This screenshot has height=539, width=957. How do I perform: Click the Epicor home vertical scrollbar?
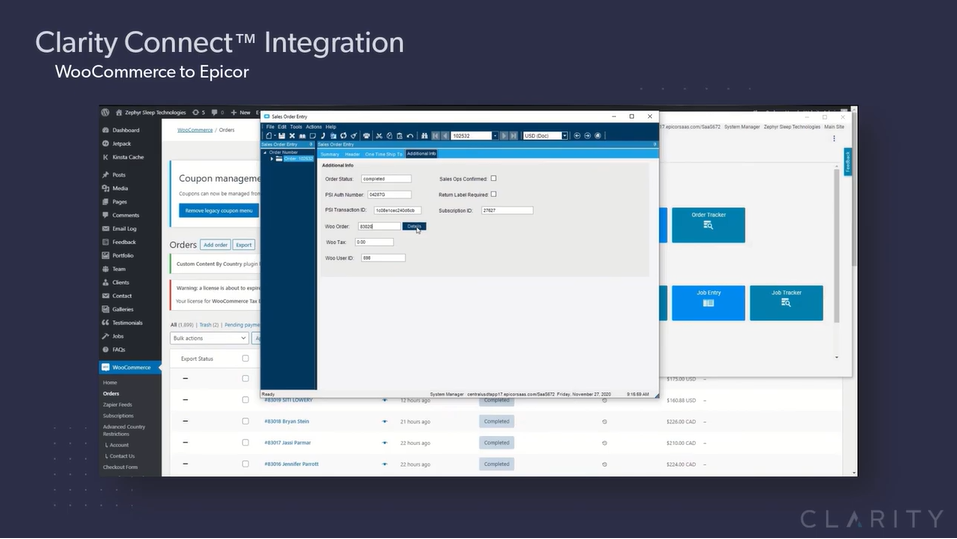click(836, 244)
